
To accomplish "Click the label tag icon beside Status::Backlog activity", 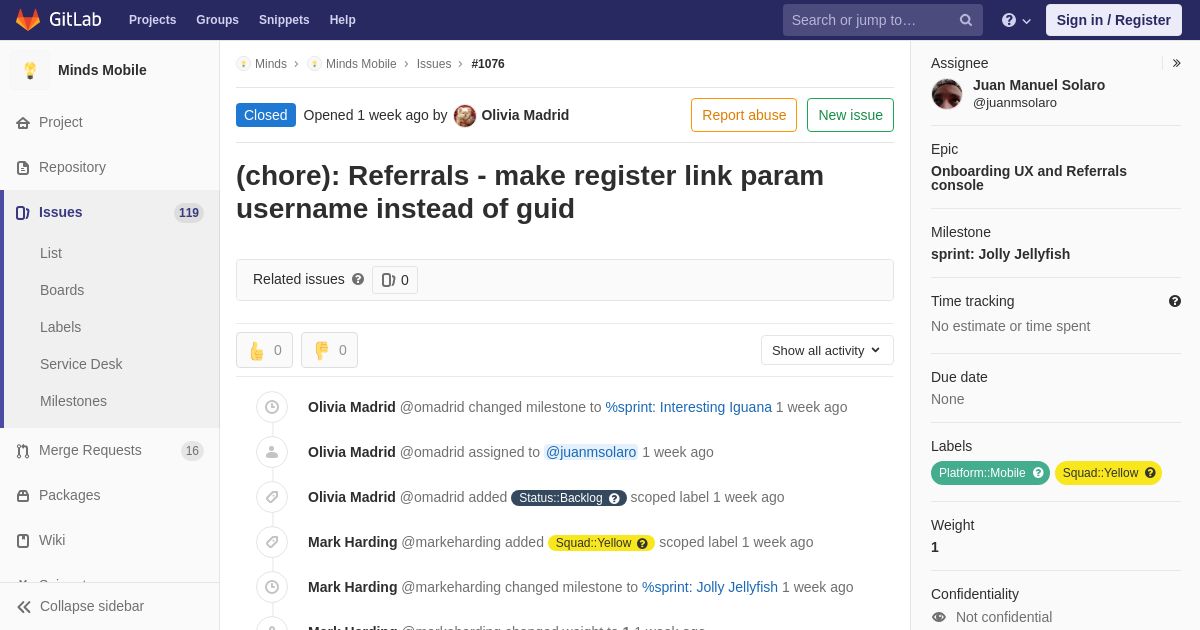I will [x=272, y=497].
